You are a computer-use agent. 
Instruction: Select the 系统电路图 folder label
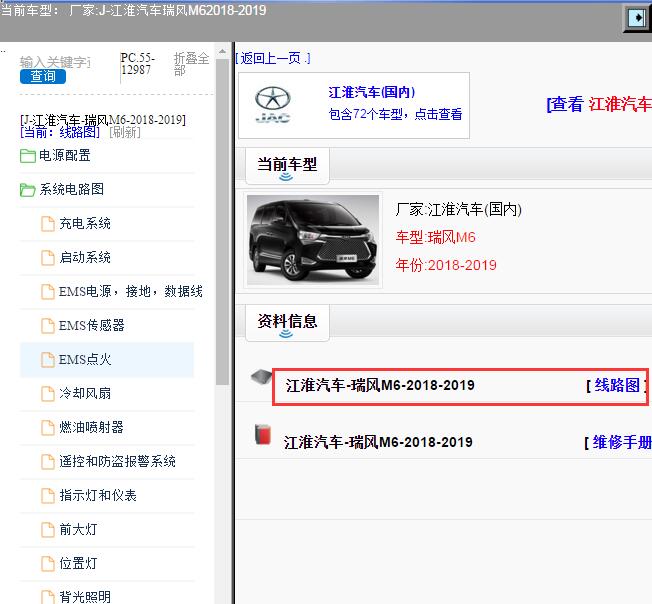coord(72,190)
